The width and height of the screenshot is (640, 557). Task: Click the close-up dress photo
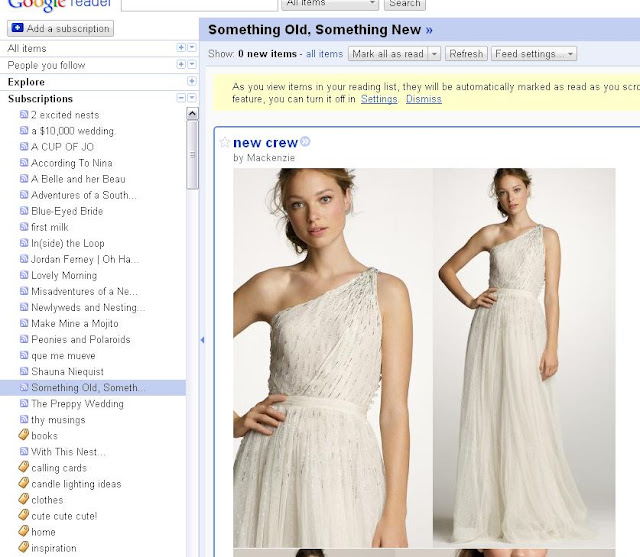click(332, 358)
